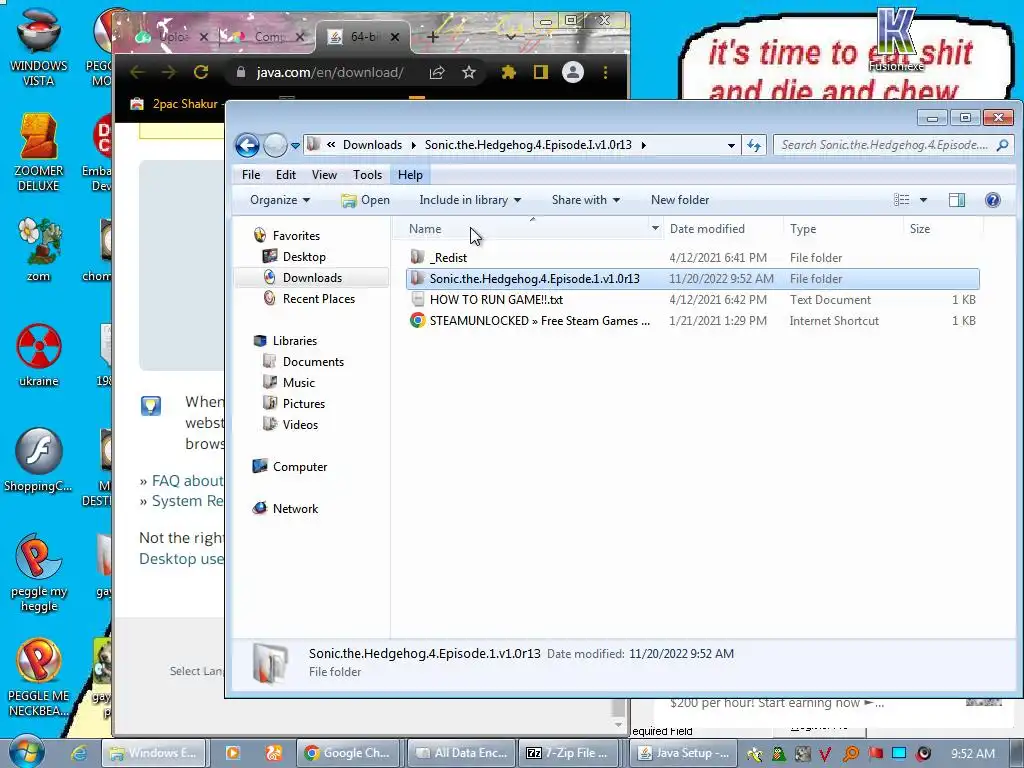Open WINDOWS VISTA desktop icon
Screen dimensions: 1024x768
(39, 48)
